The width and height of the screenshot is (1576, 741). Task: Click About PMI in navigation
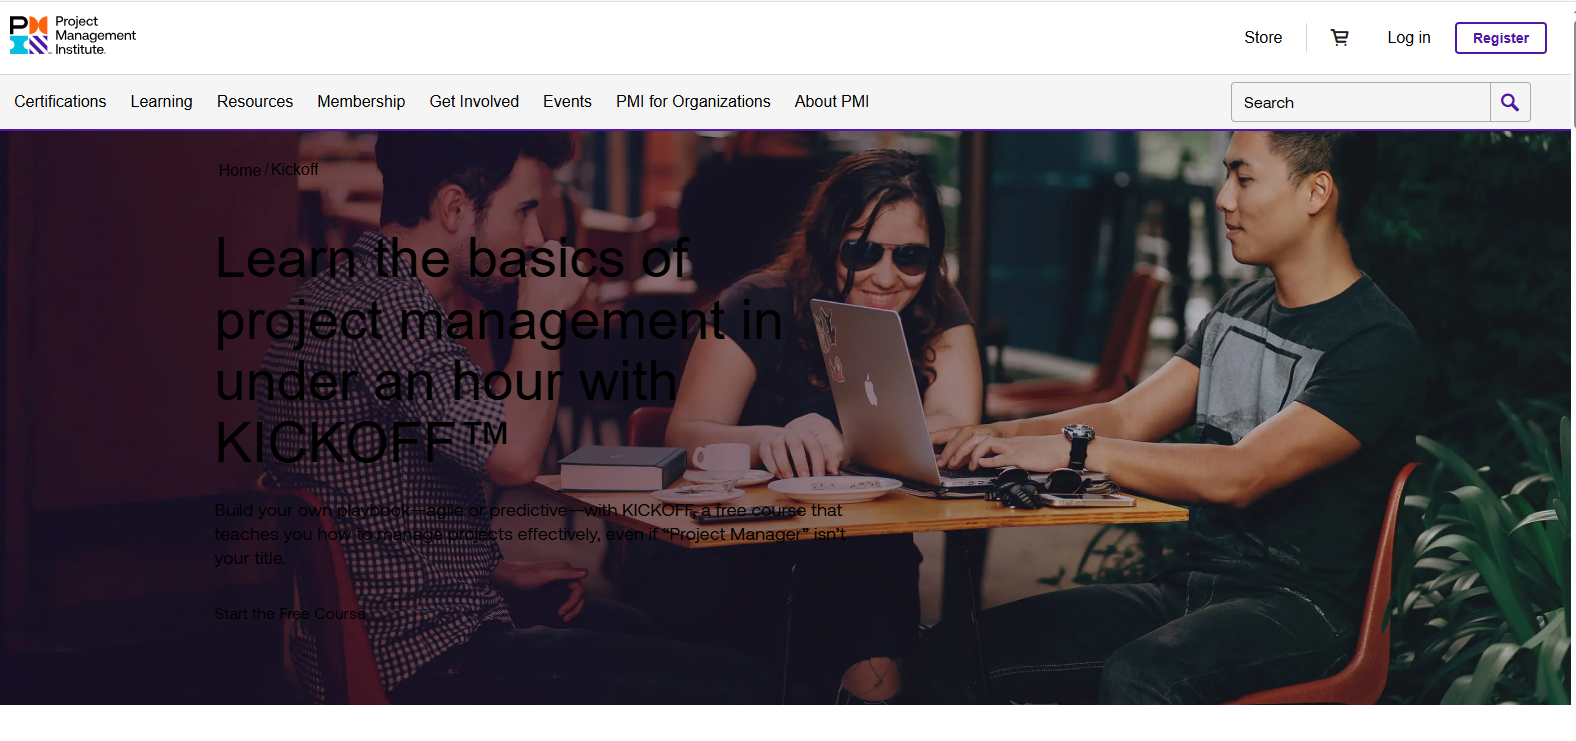point(831,102)
